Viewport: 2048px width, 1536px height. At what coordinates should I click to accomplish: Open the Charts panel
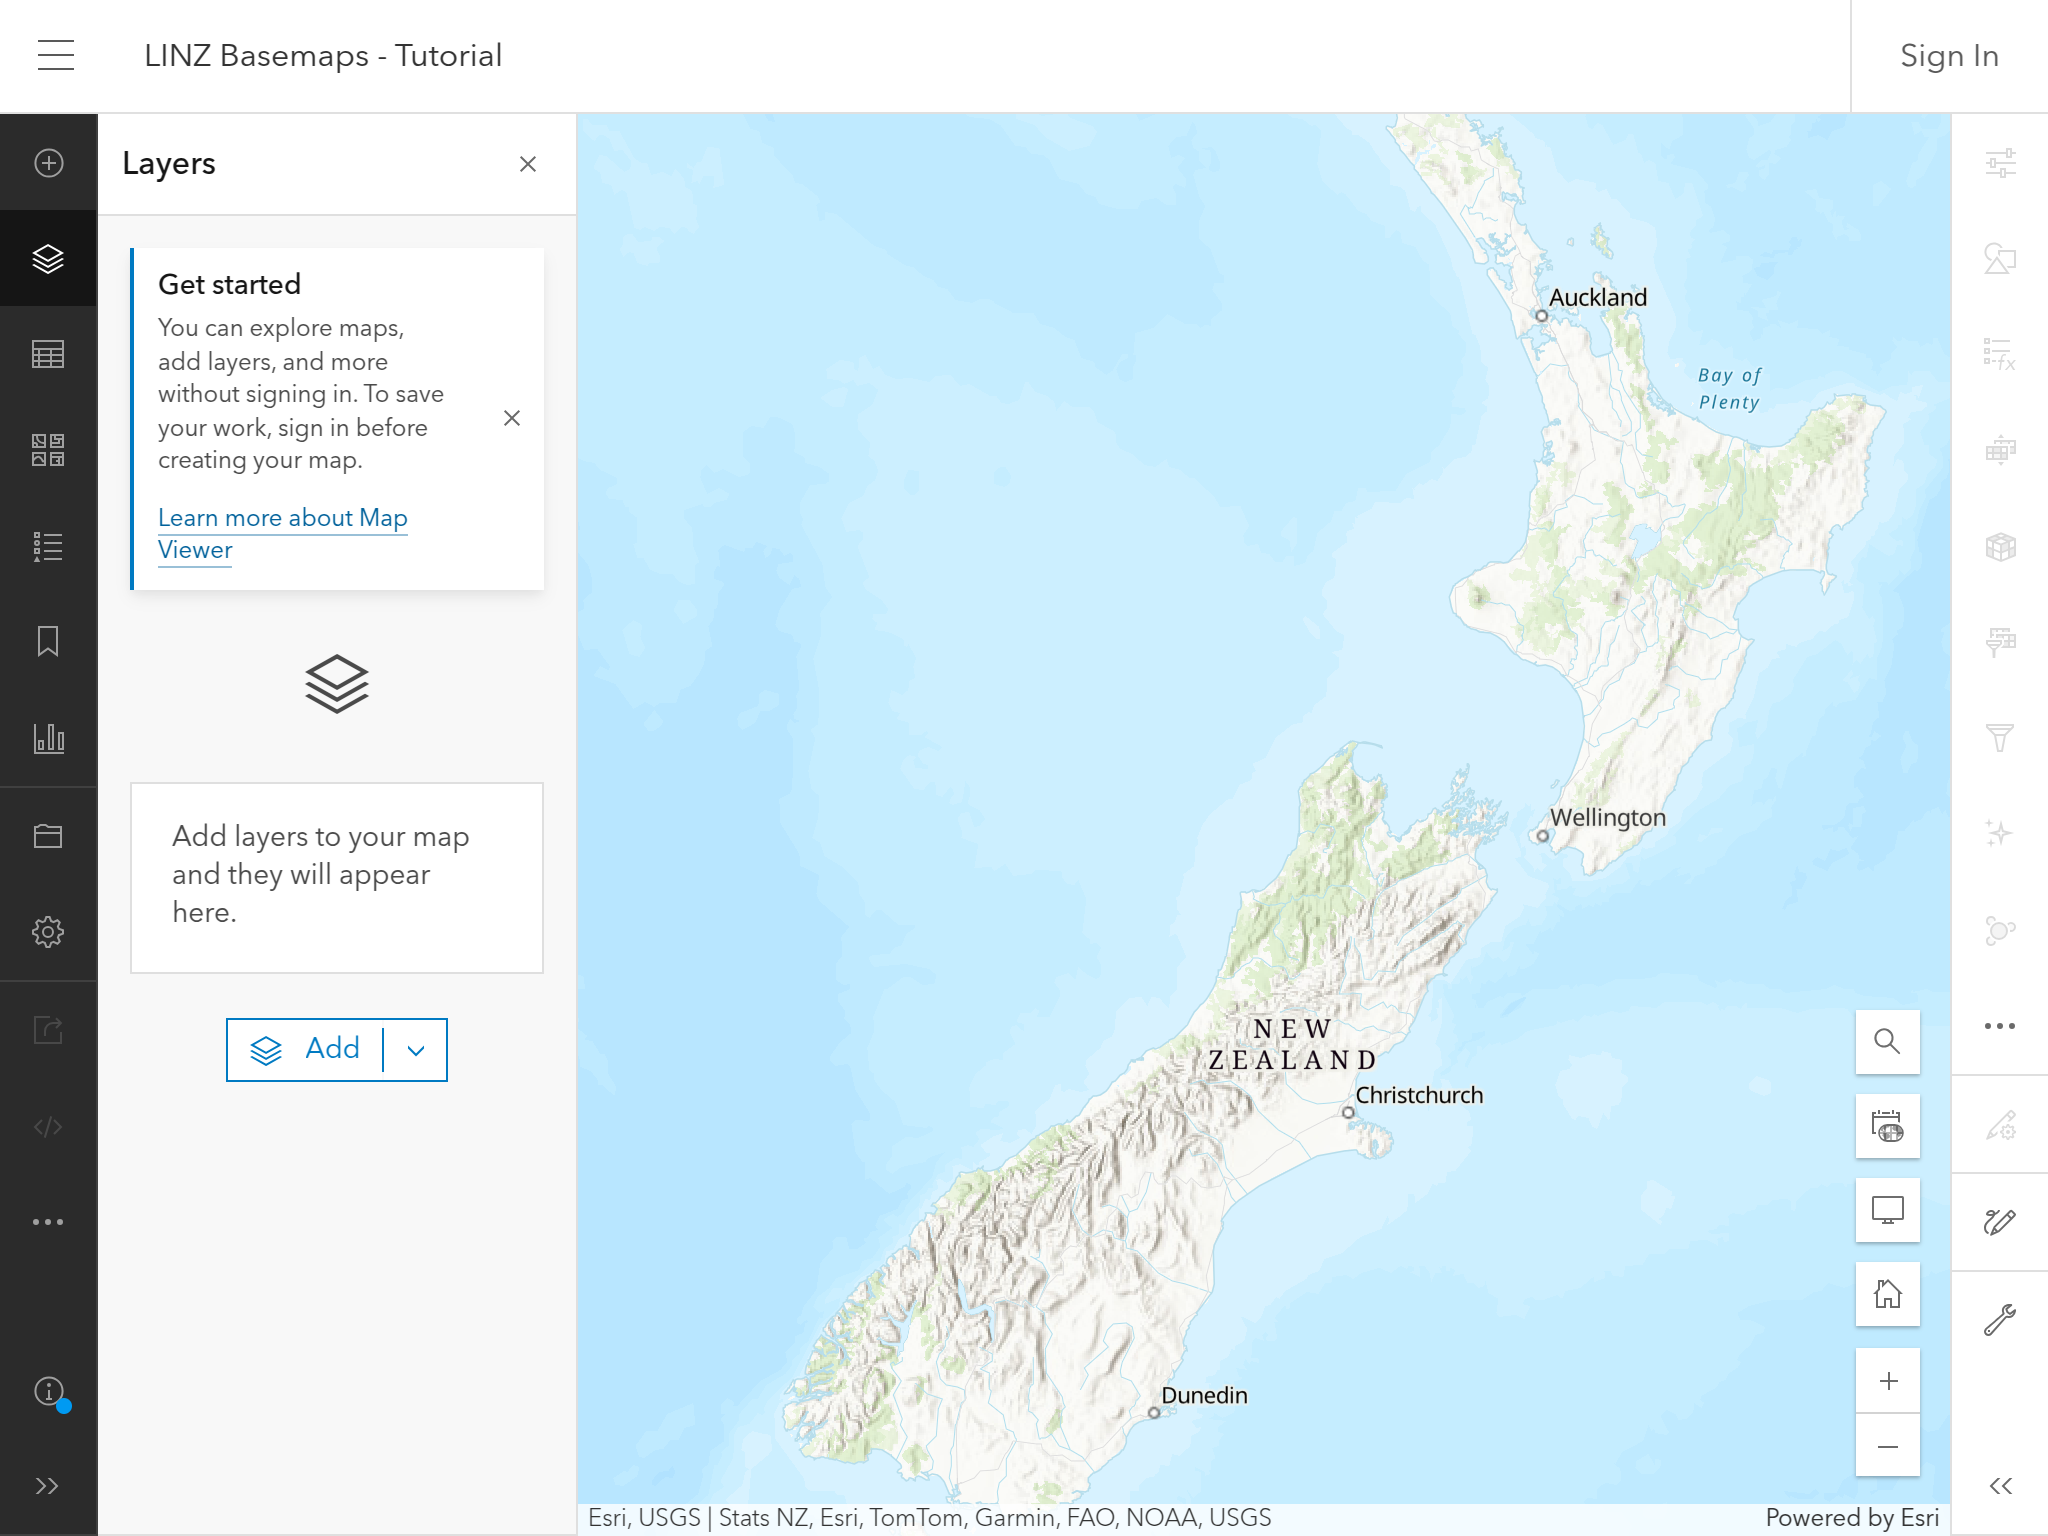48,739
